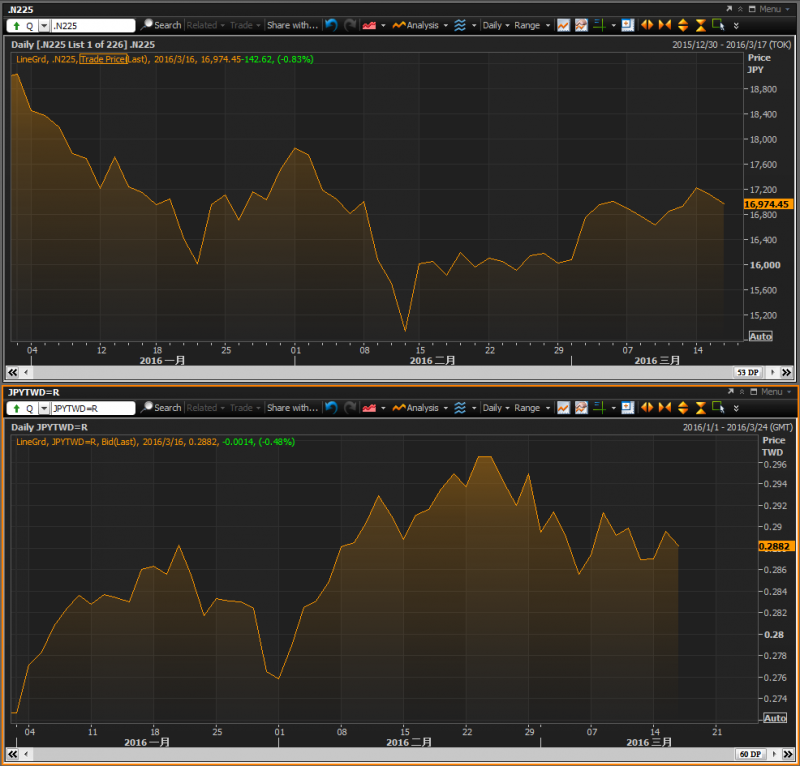
Task: Click the 53 DP slider box on the .N225 scrollbar
Action: pos(747,372)
